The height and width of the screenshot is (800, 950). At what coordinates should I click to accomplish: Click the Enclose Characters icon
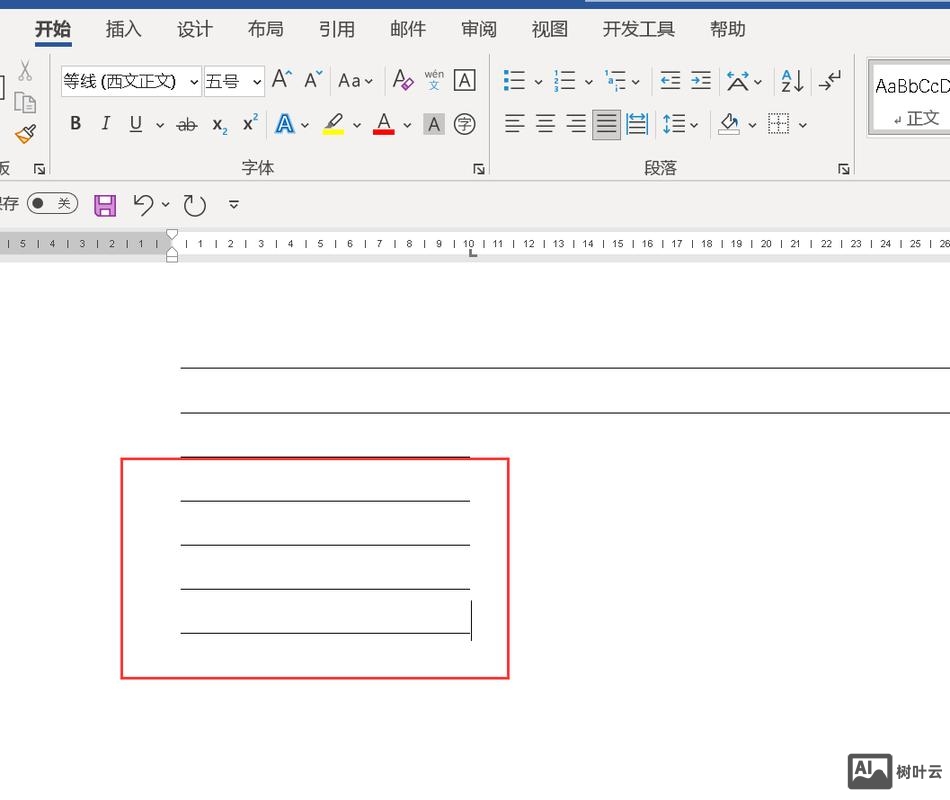464,125
